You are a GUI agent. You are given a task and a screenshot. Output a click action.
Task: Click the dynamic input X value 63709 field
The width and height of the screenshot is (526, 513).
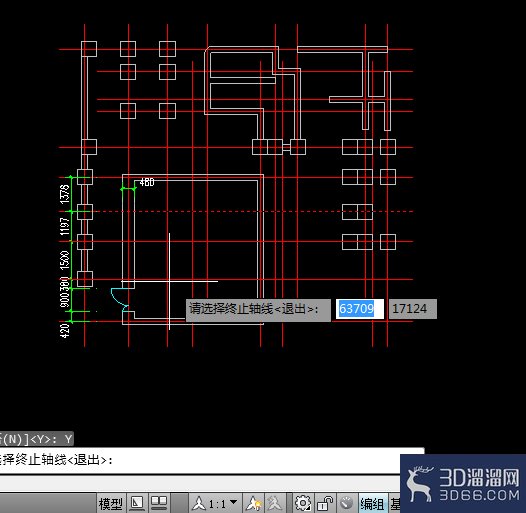pos(360,309)
